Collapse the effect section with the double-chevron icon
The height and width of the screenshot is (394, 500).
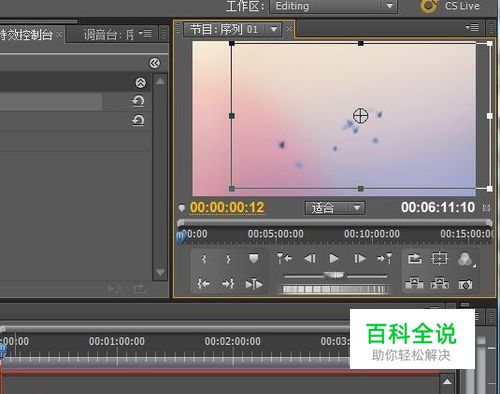(x=141, y=83)
